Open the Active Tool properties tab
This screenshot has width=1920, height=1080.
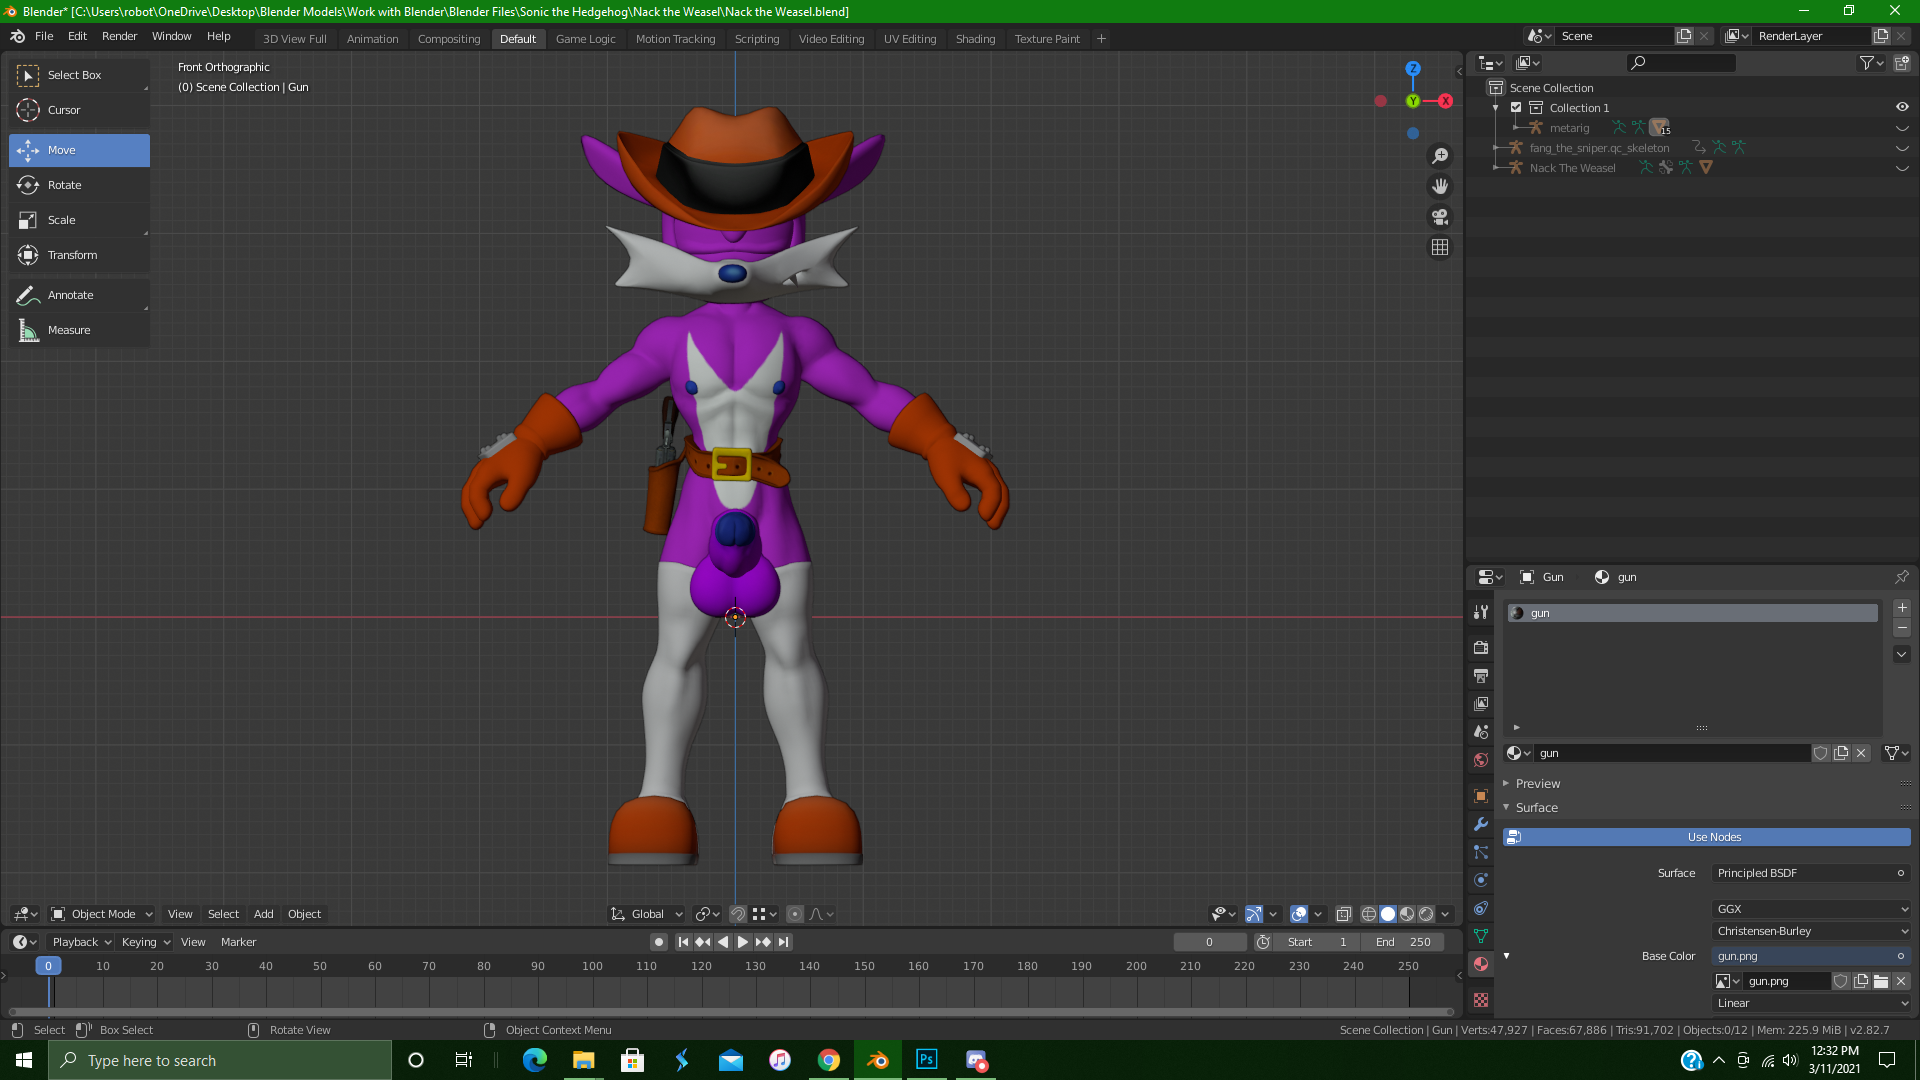click(x=1481, y=612)
